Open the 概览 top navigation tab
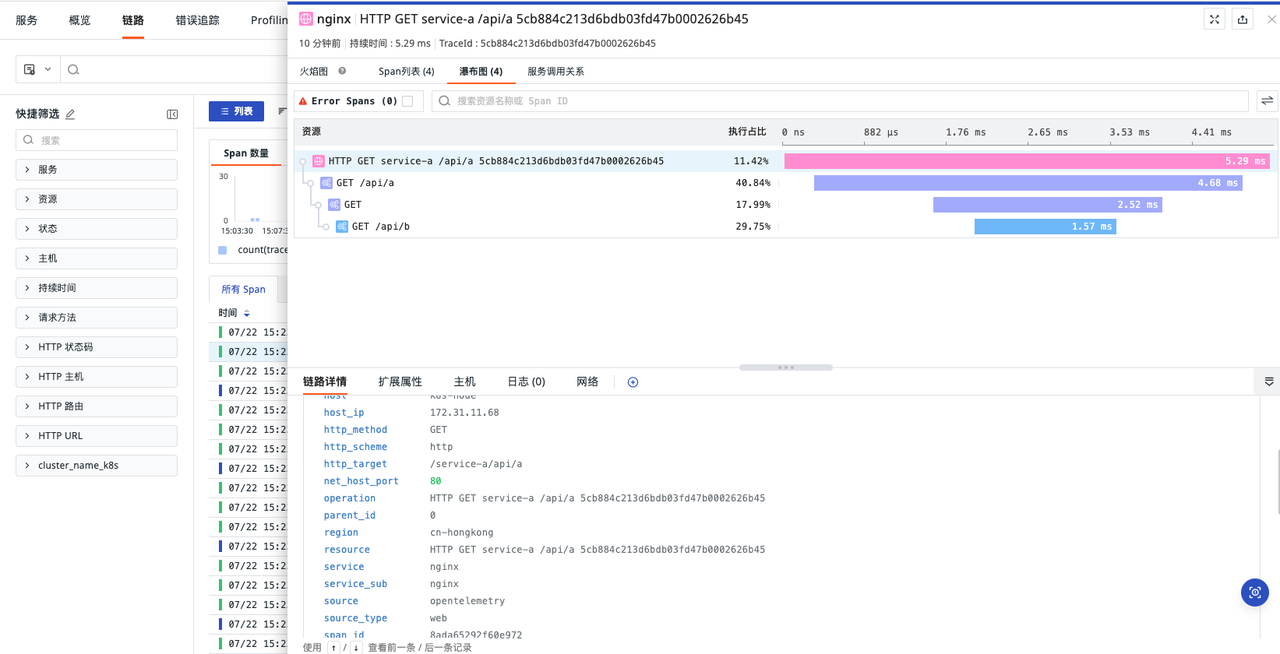 80,20
